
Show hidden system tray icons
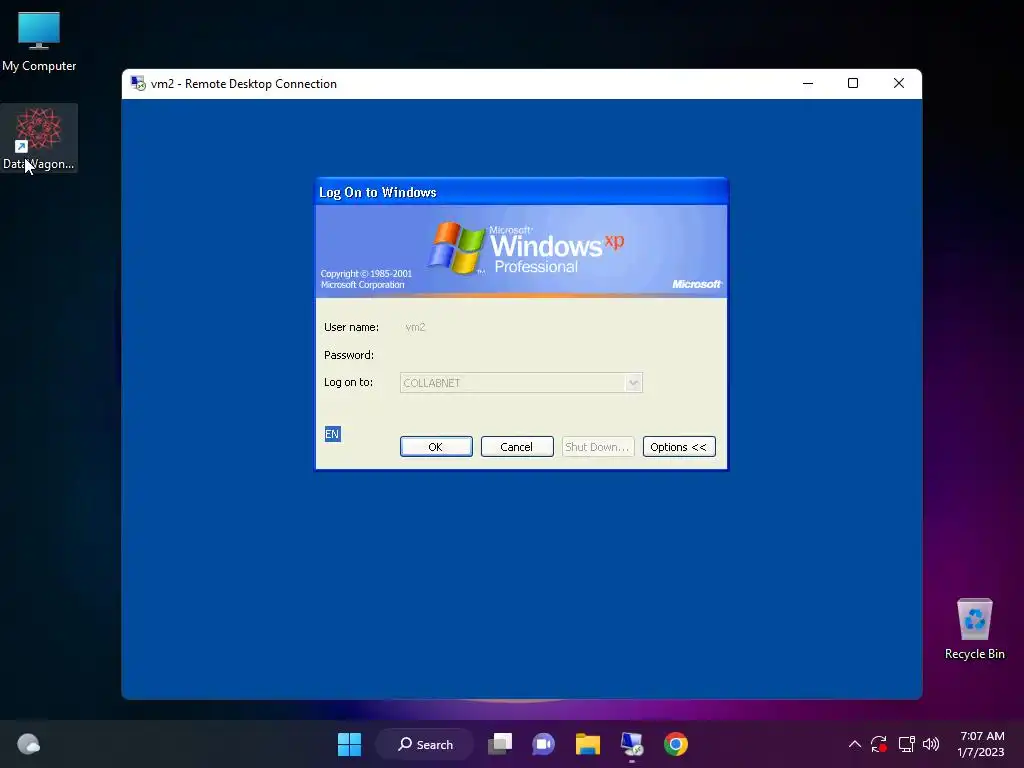(854, 744)
